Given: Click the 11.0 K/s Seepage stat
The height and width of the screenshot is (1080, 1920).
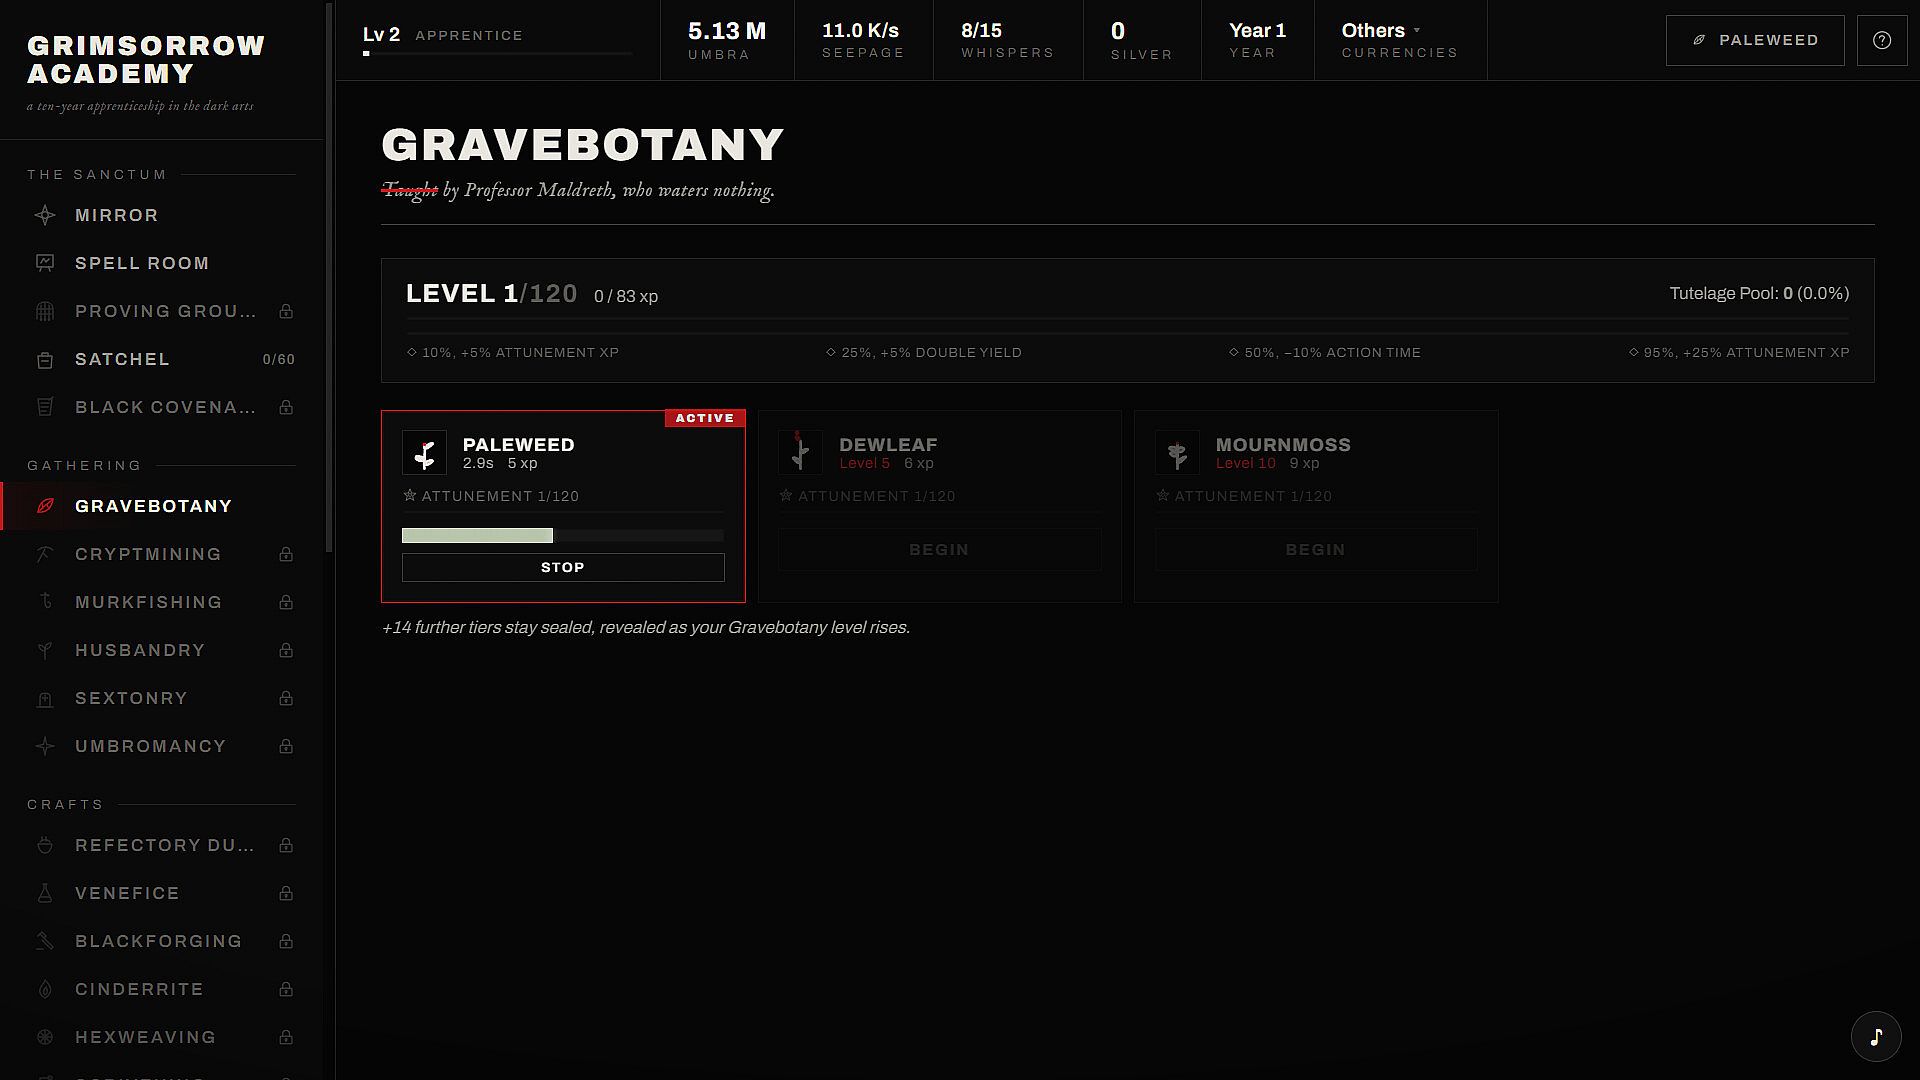Looking at the screenshot, I should pyautogui.click(x=863, y=40).
